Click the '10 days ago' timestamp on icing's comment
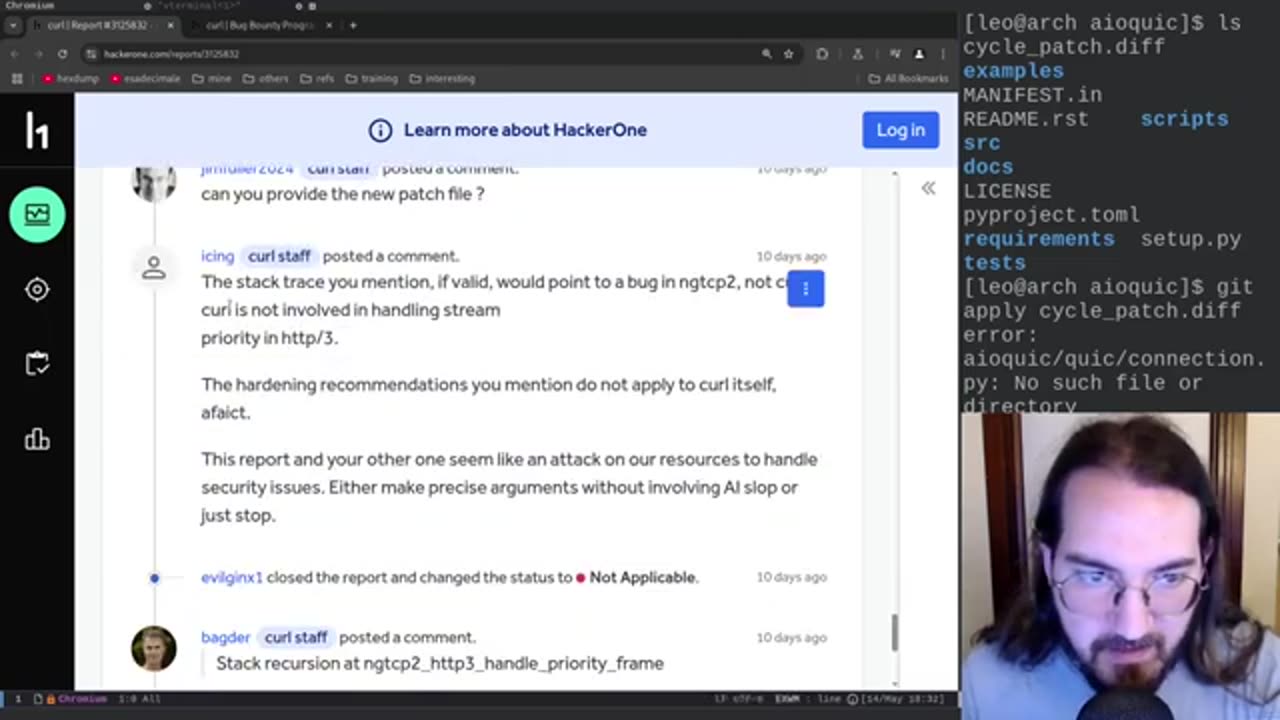Image resolution: width=1280 pixels, height=720 pixels. coord(791,256)
